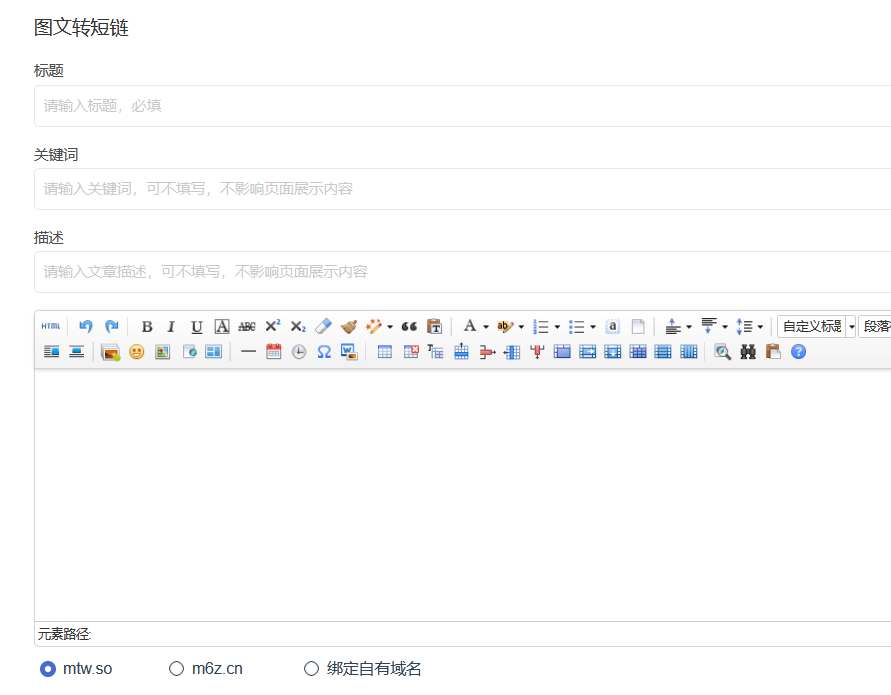
Task: Click the undo arrow icon
Action: (86, 327)
